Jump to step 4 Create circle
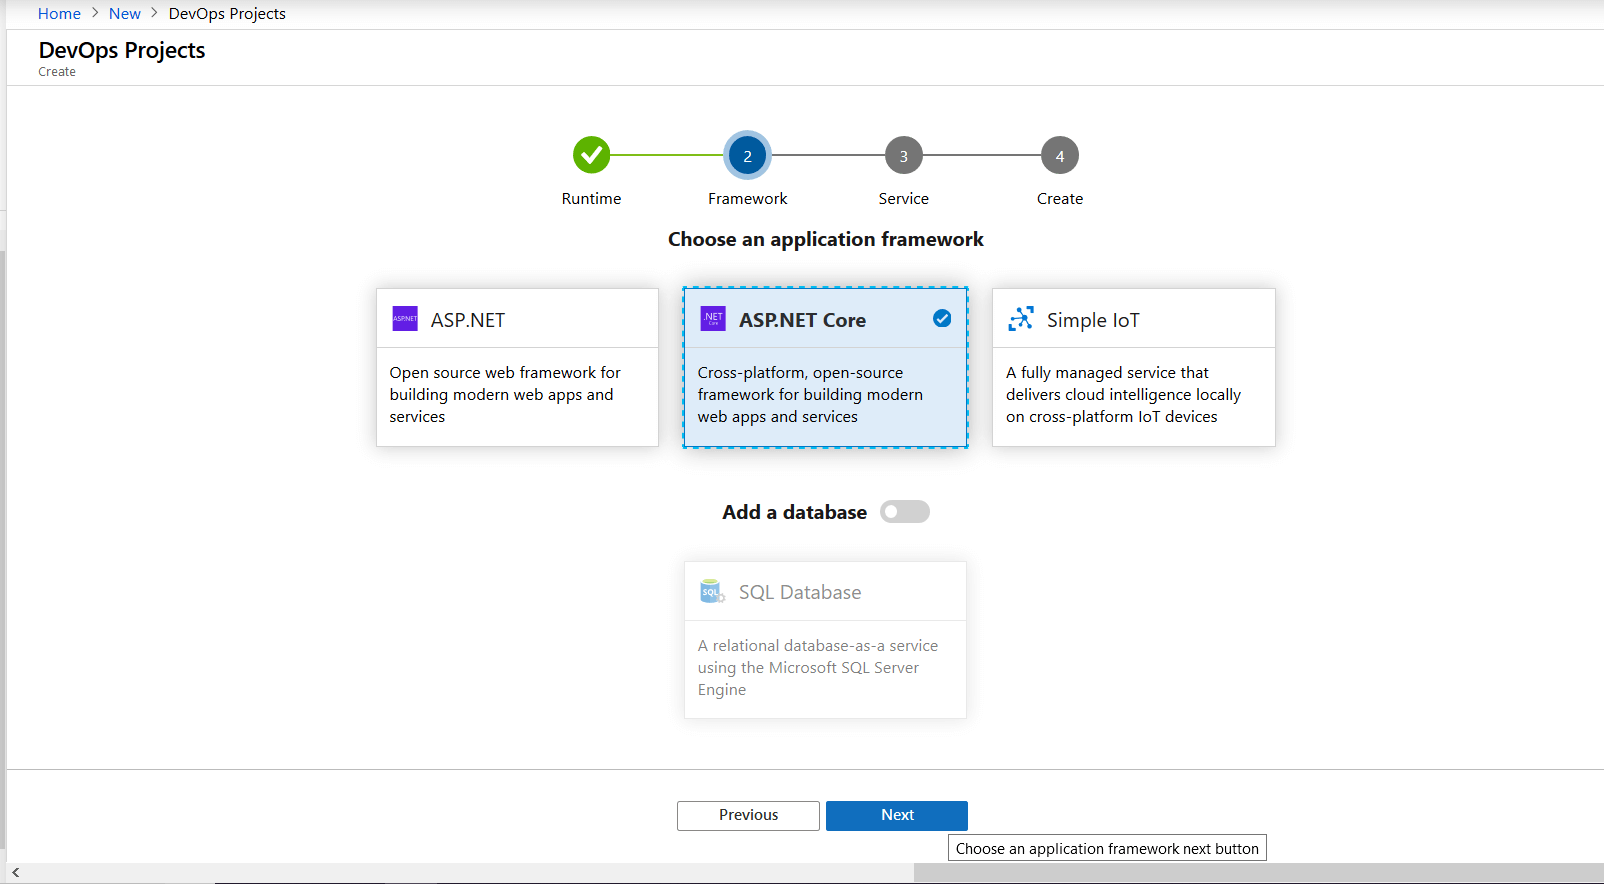The height and width of the screenshot is (884, 1604). point(1060,156)
